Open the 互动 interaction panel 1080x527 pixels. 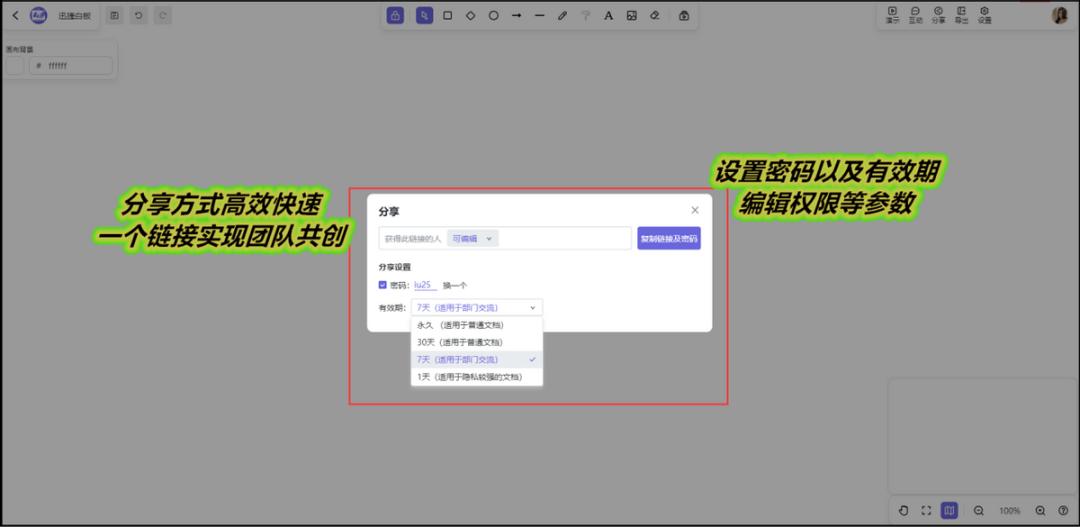point(915,15)
